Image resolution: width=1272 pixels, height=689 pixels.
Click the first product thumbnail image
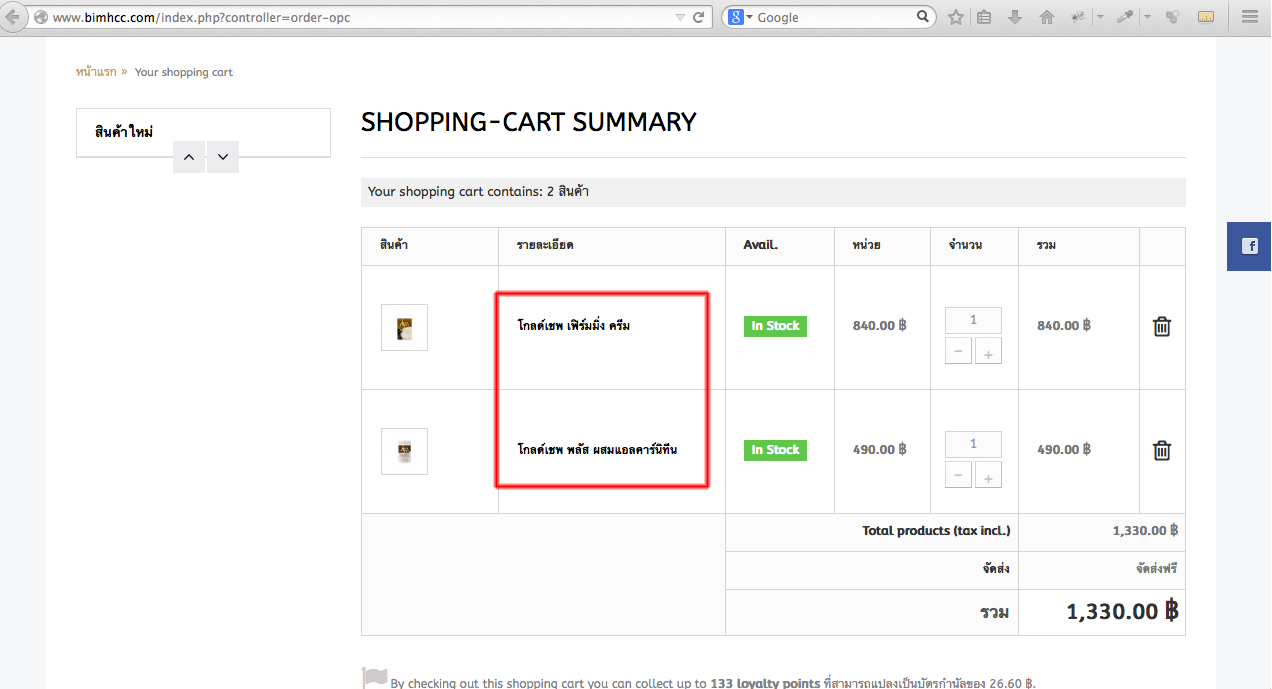[x=404, y=328]
